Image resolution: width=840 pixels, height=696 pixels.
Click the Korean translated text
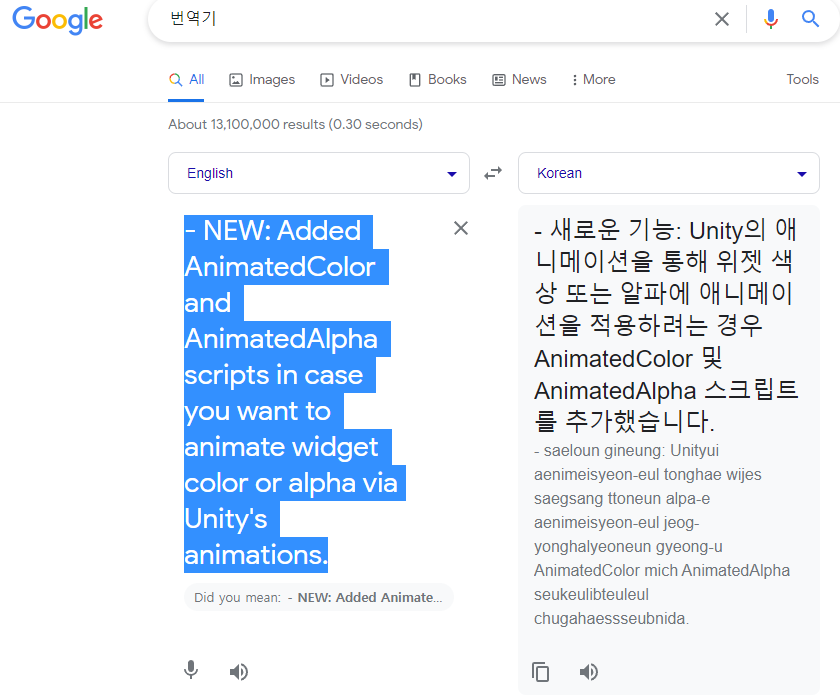click(666, 326)
